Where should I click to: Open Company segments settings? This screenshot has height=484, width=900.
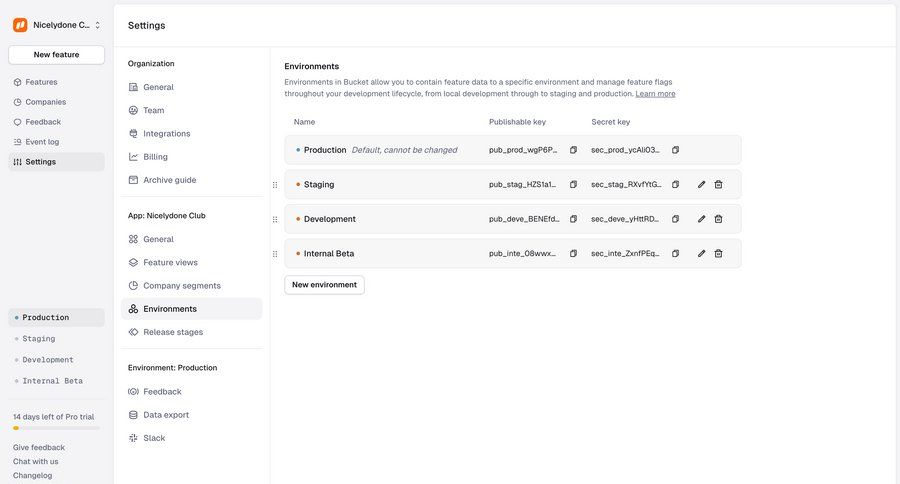click(192, 285)
